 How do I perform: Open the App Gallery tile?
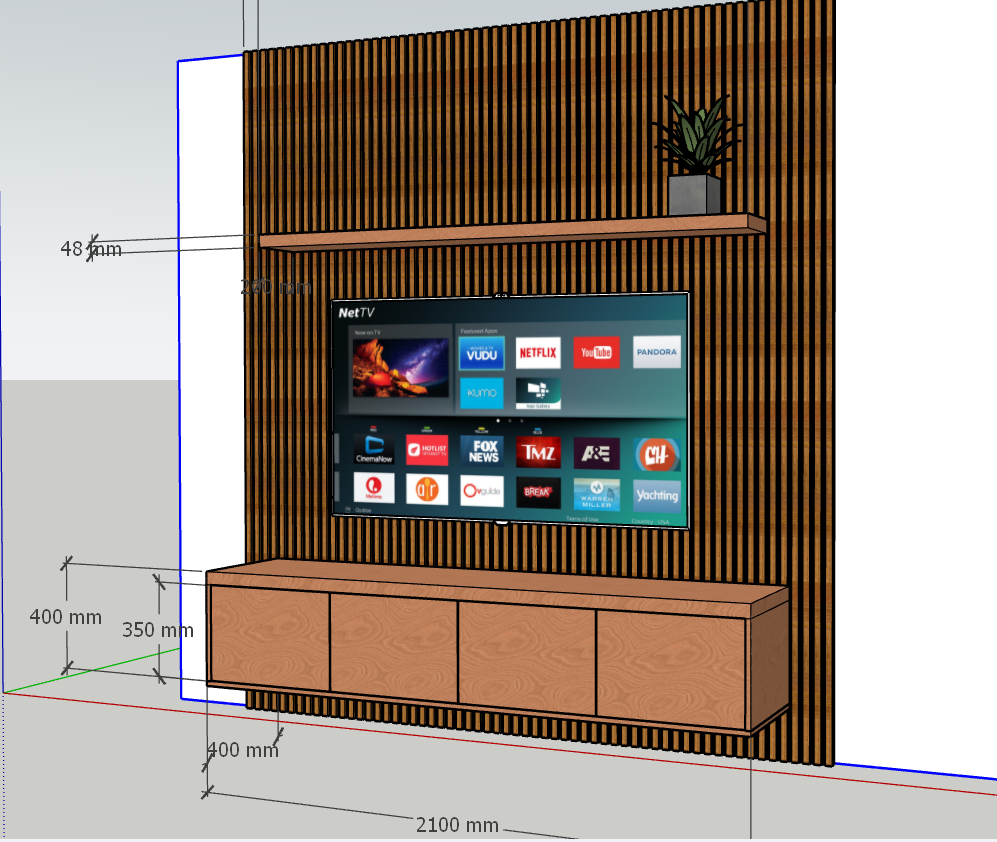tap(538, 392)
